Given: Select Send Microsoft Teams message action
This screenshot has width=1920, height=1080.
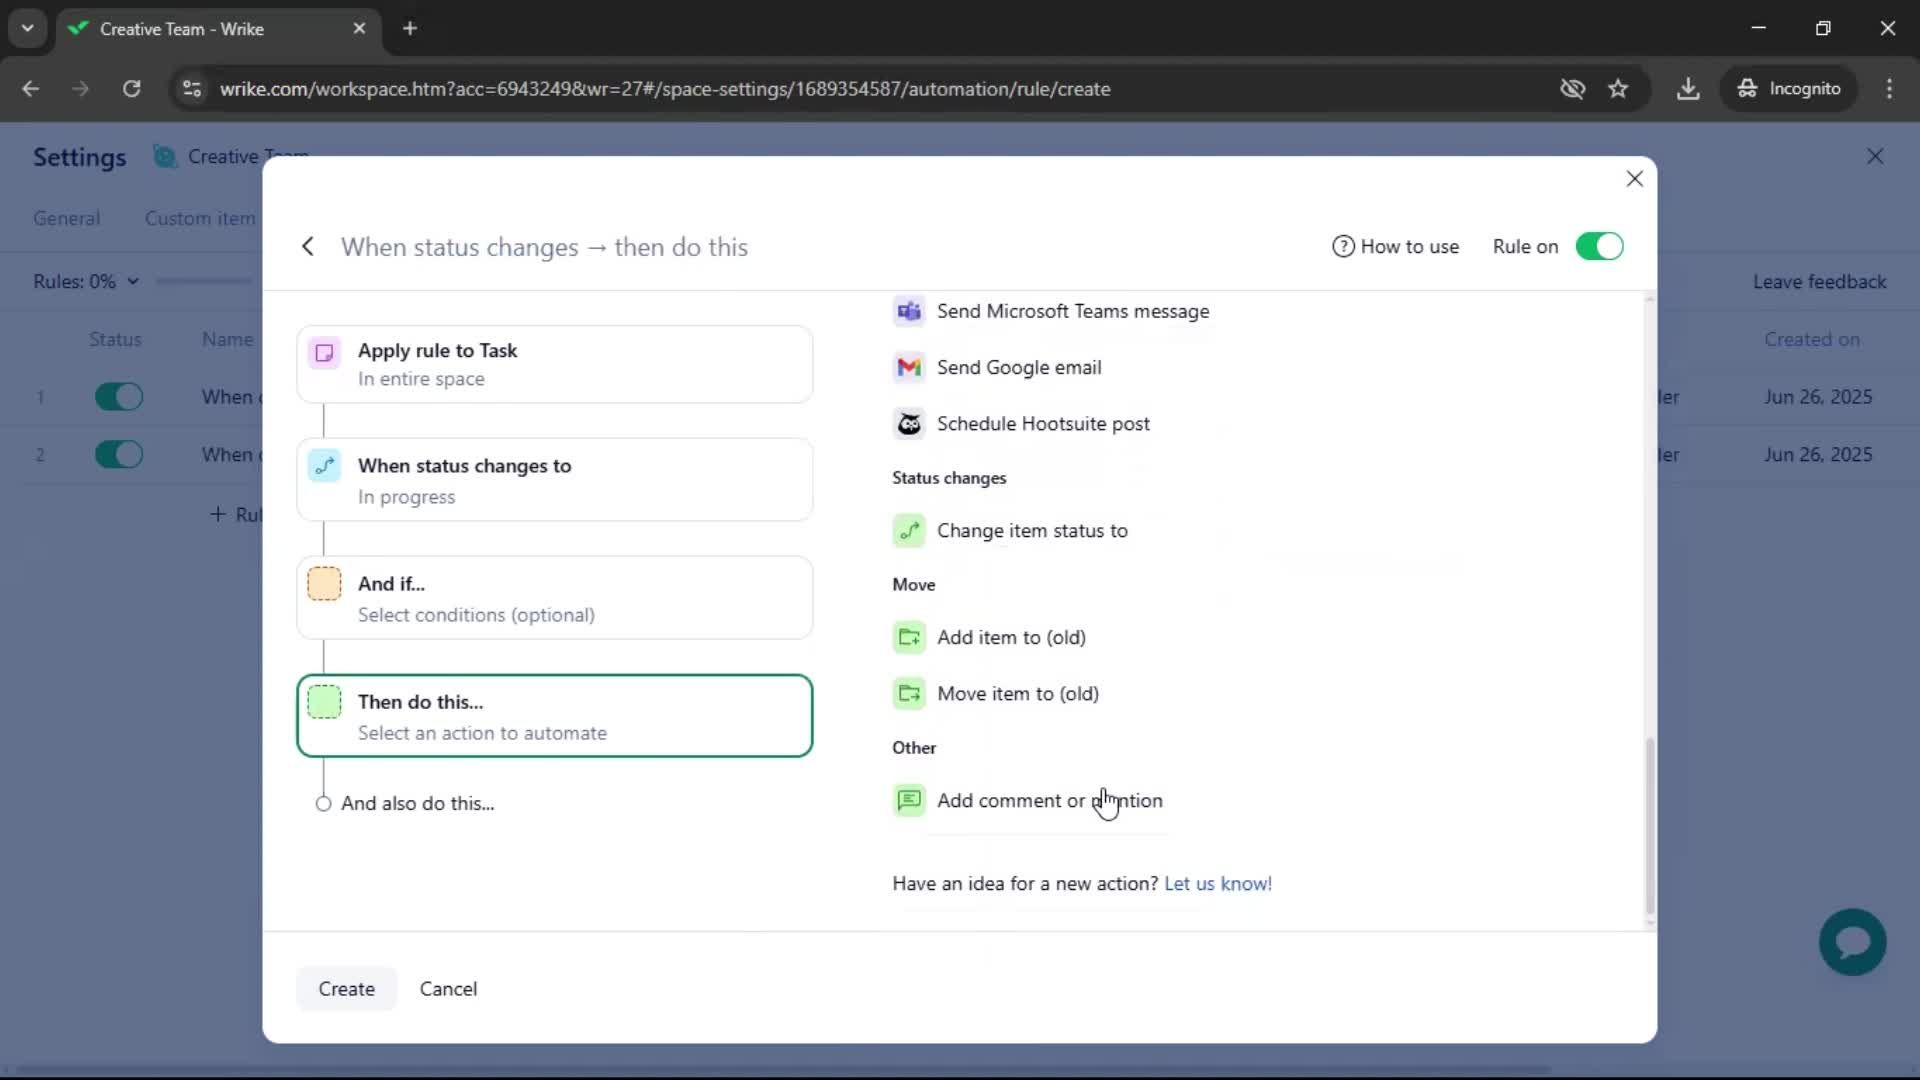Looking at the screenshot, I should click(1051, 311).
